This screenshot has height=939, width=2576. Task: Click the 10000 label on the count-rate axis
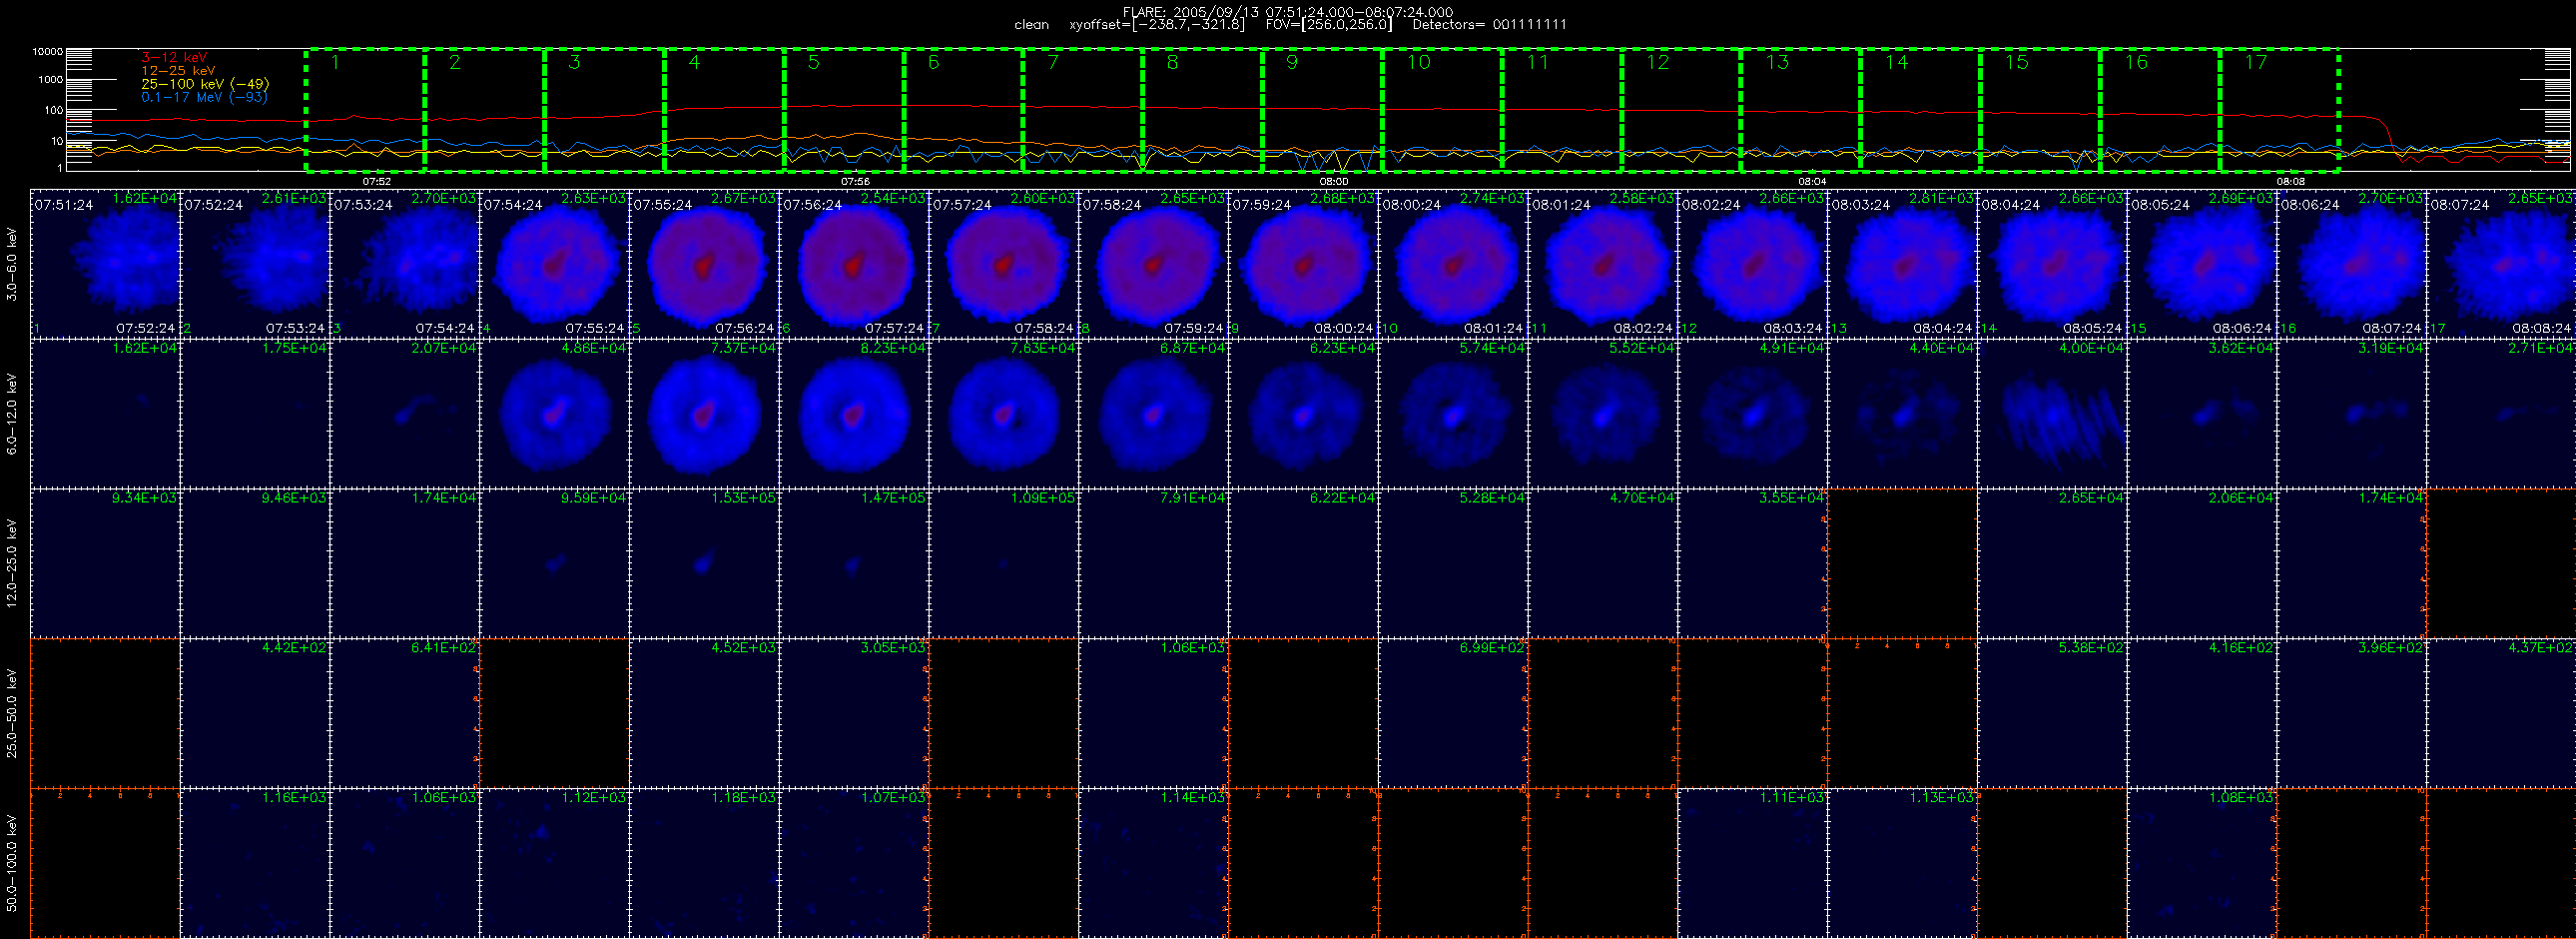[x=47, y=51]
